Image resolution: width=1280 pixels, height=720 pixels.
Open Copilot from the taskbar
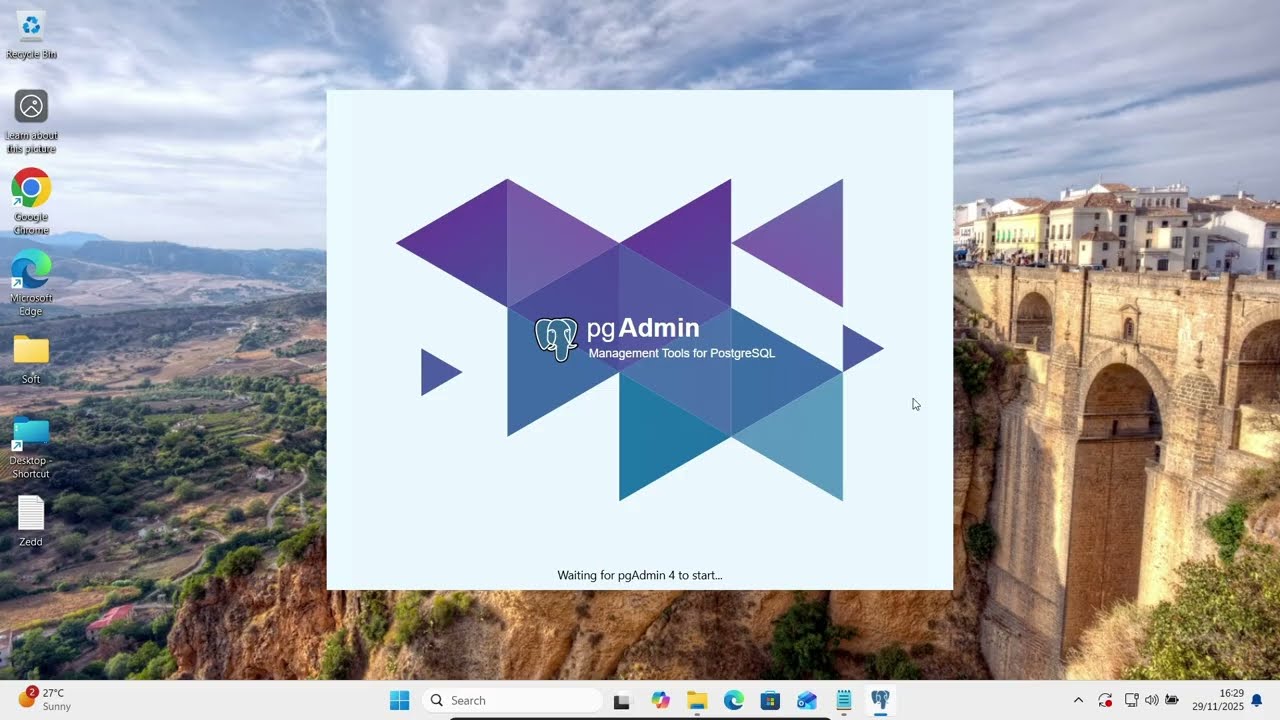pyautogui.click(x=660, y=700)
